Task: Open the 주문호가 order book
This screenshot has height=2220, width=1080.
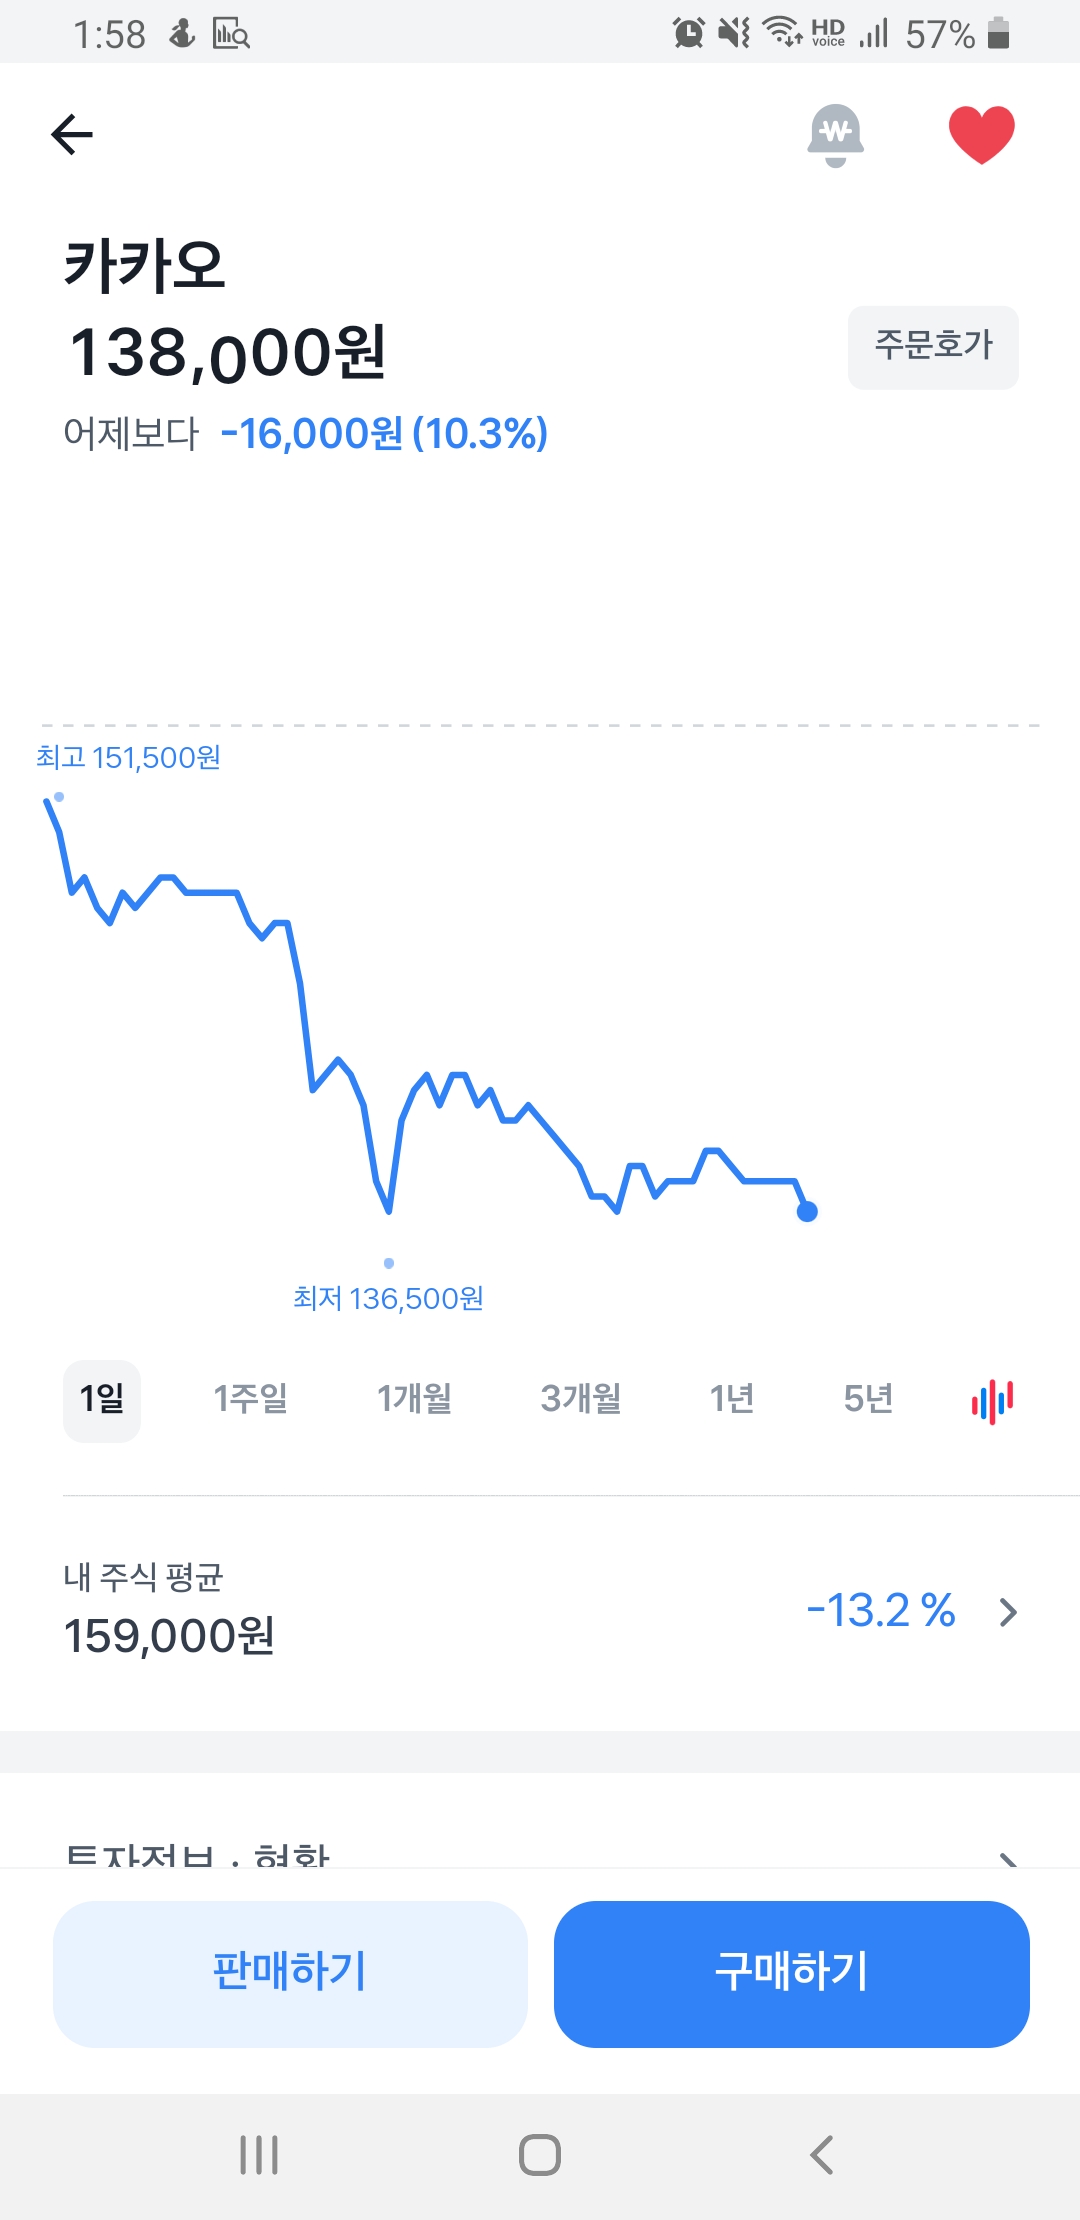Action: 933,347
